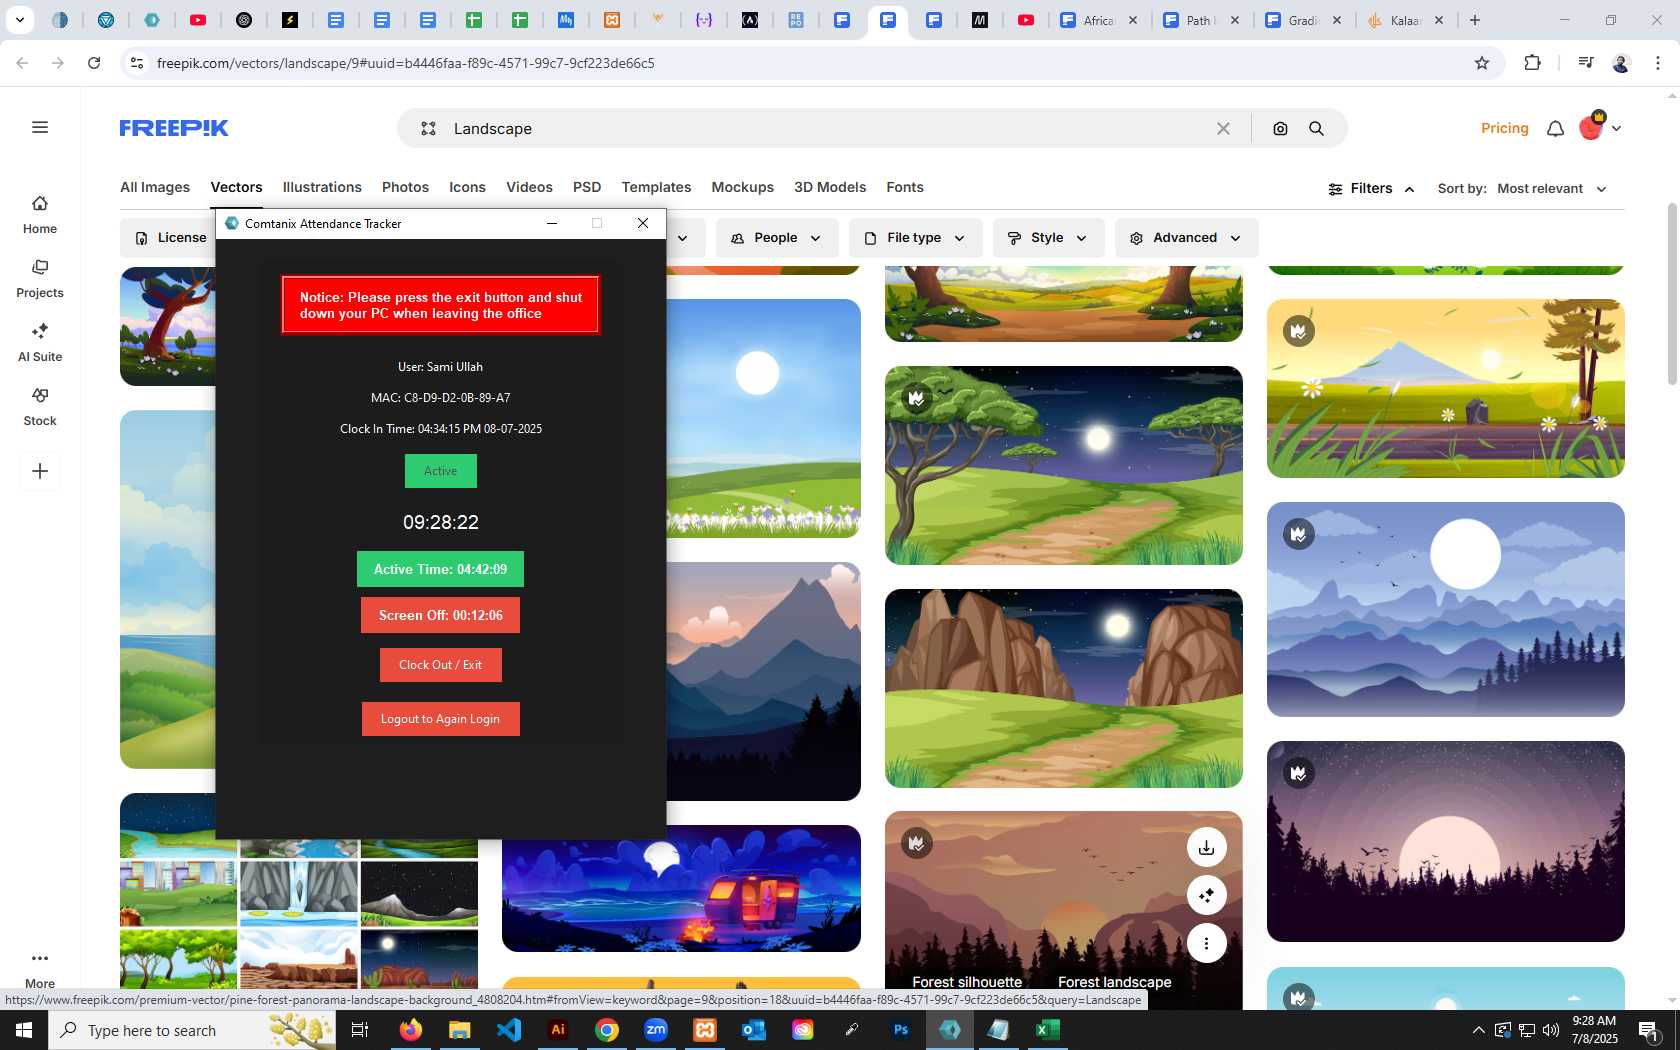The width and height of the screenshot is (1680, 1050).
Task: Open the Most relevant sort dropdown
Action: [x=1551, y=188]
